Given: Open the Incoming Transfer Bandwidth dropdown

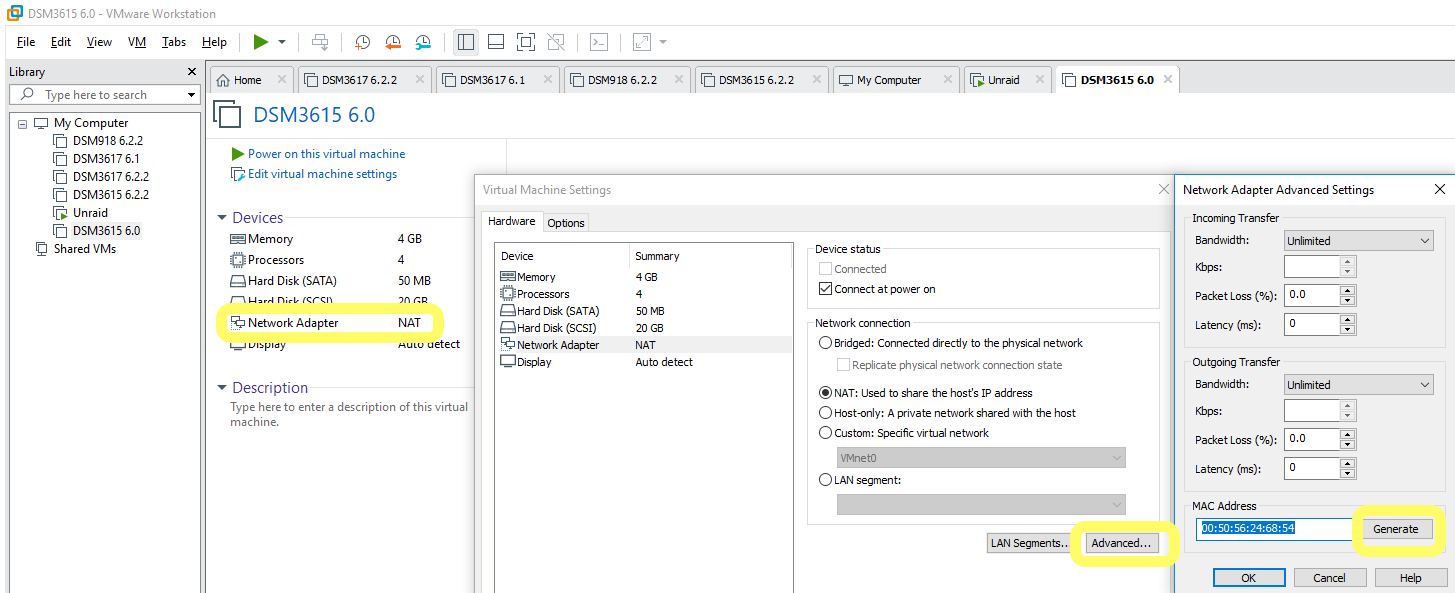Looking at the screenshot, I should [1359, 241].
